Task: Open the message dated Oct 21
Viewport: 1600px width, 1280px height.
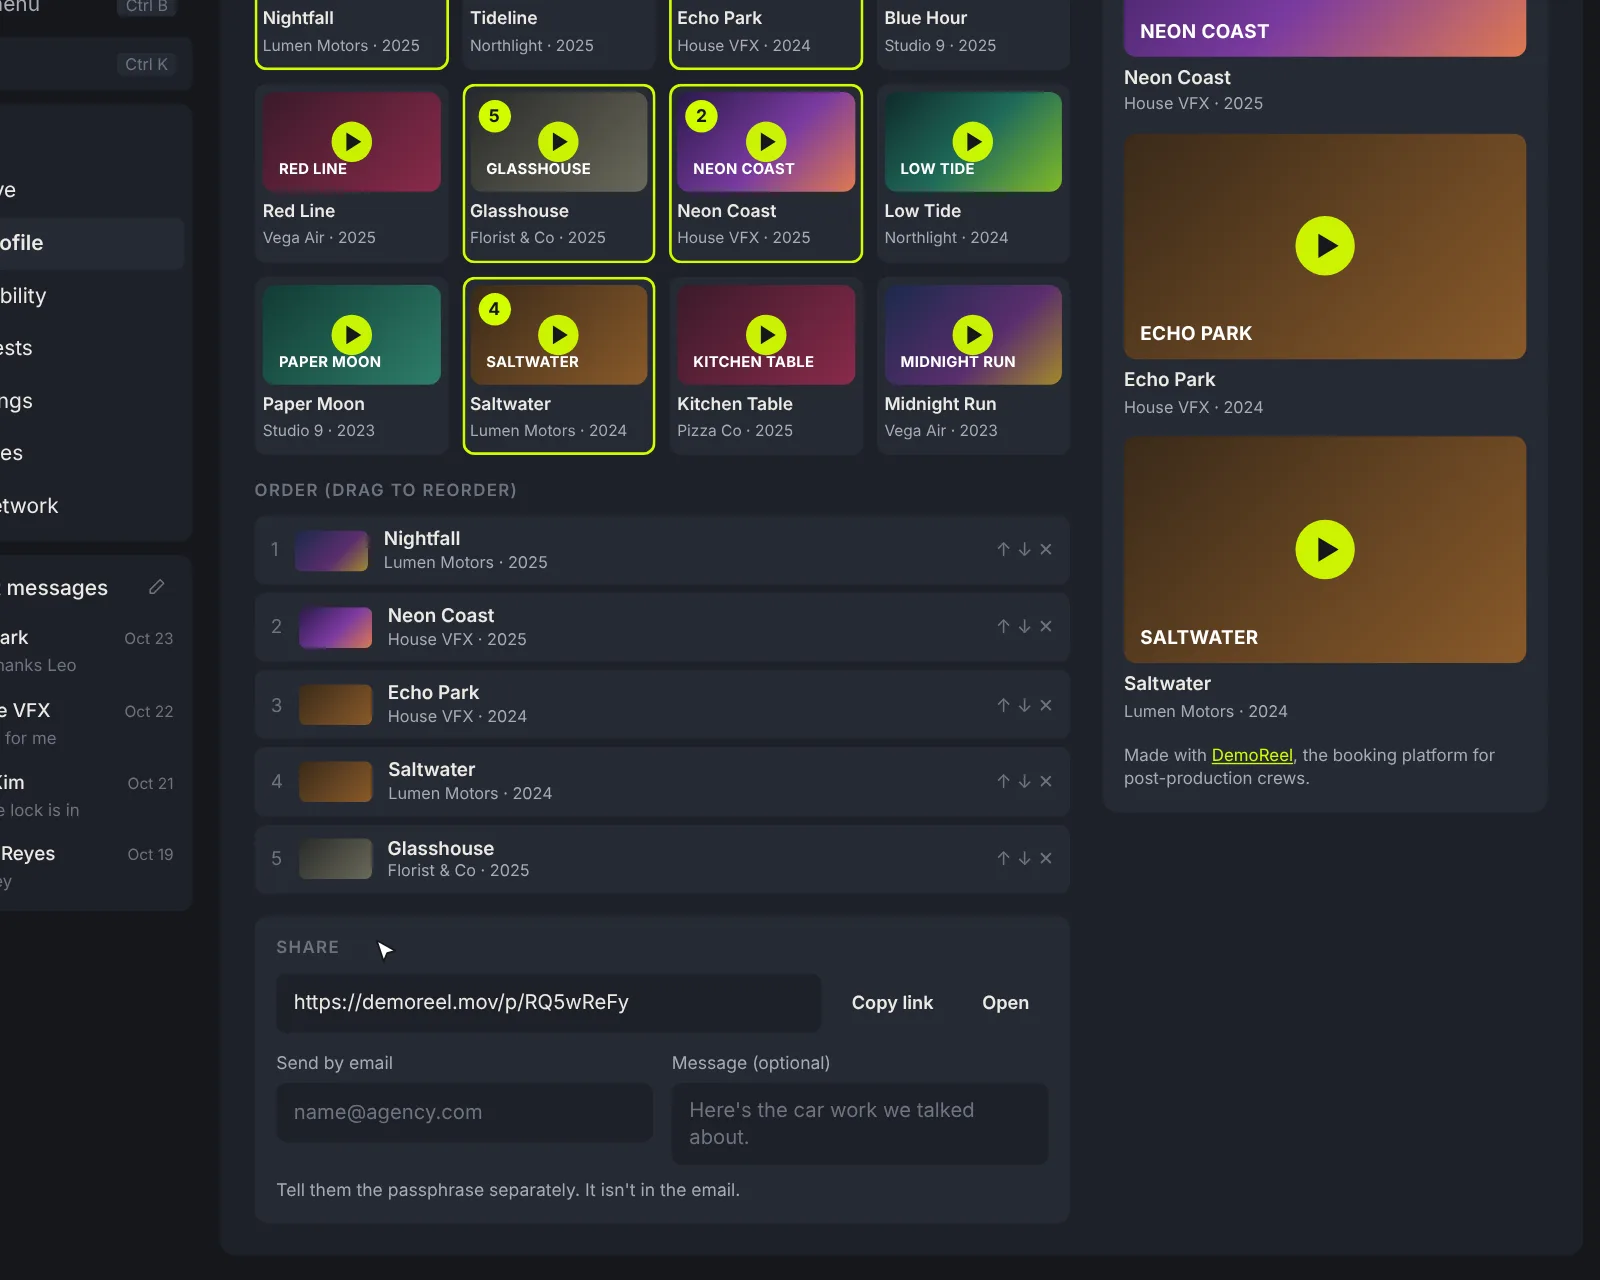Action: tap(87, 796)
